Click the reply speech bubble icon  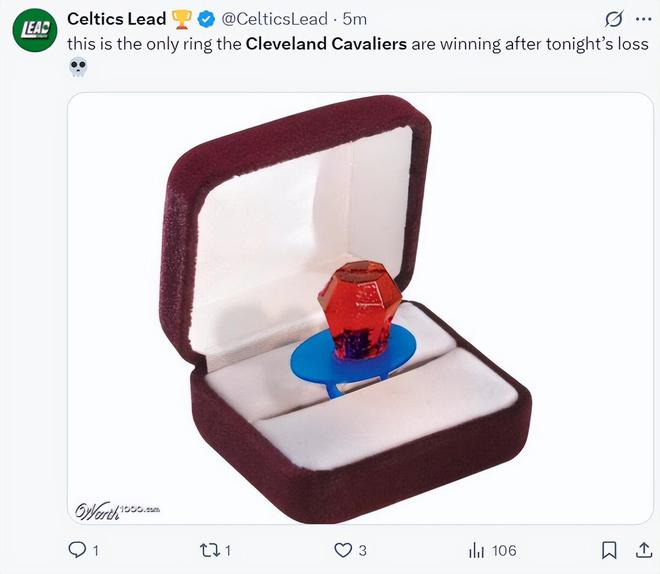(77, 550)
